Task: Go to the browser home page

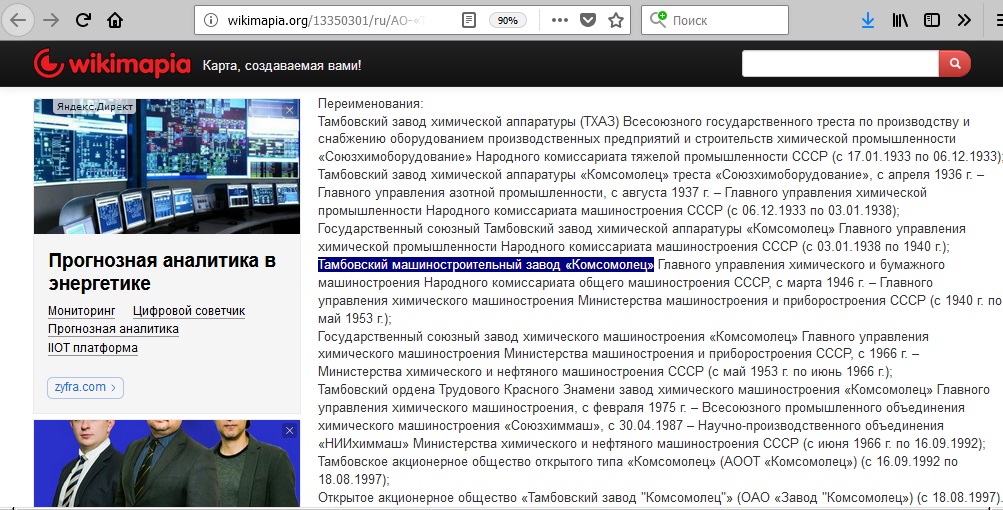Action: [116, 20]
